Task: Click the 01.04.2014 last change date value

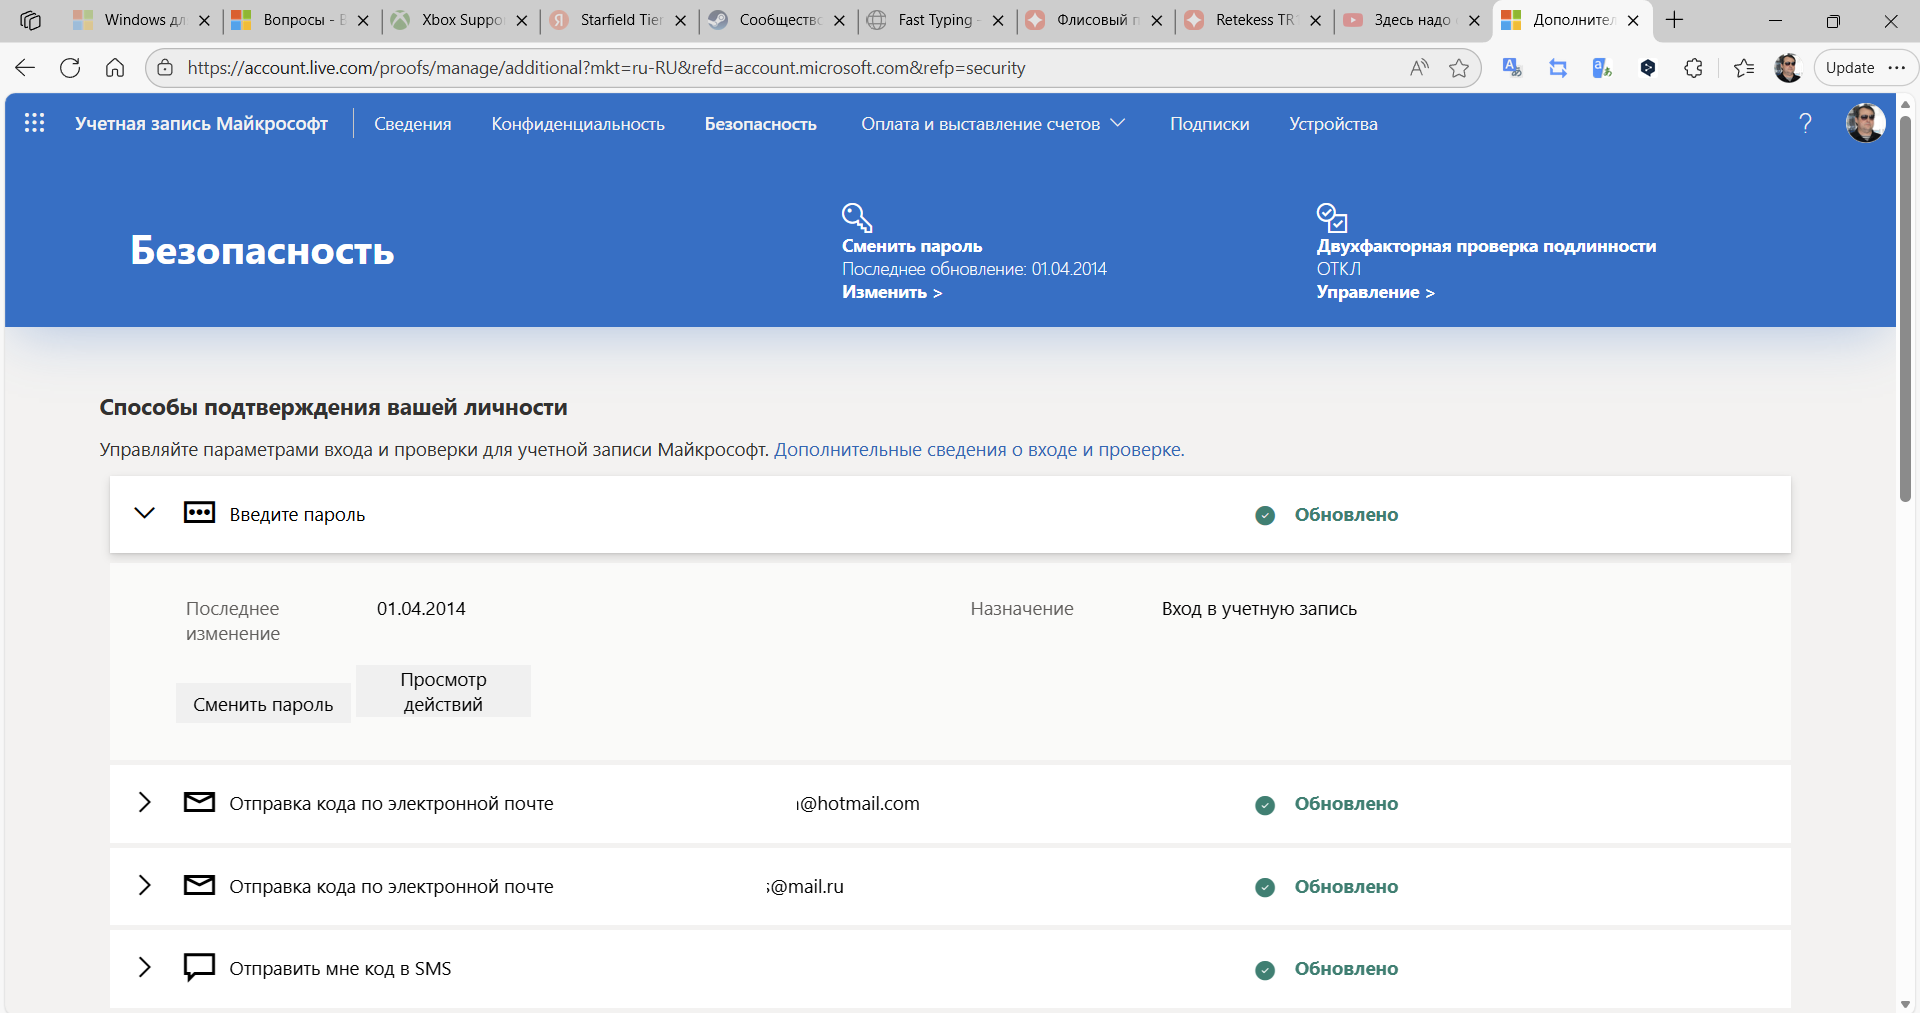Action: (421, 608)
